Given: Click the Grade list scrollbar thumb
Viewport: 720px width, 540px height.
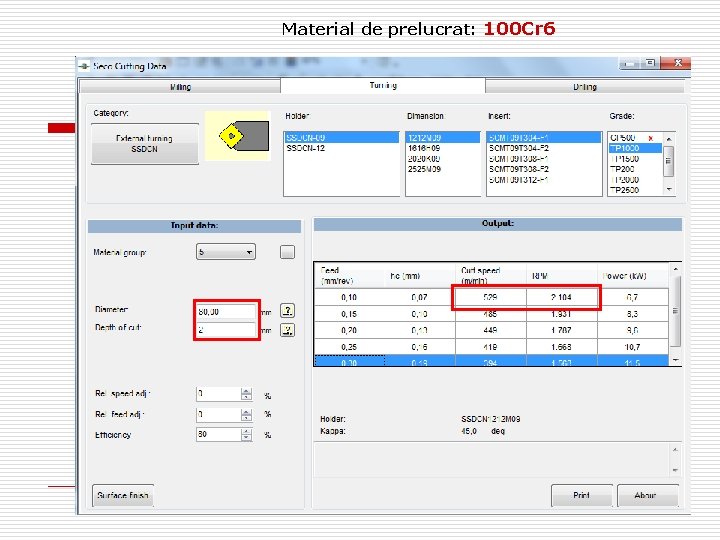Looking at the screenshot, I should click(x=669, y=161).
